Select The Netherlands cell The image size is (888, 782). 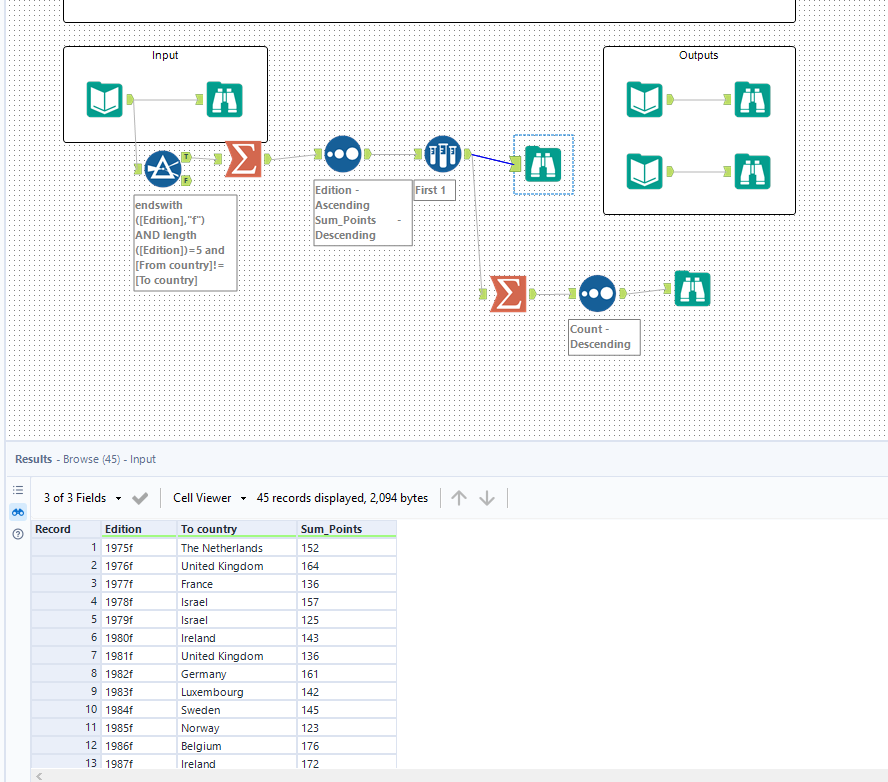[x=237, y=548]
